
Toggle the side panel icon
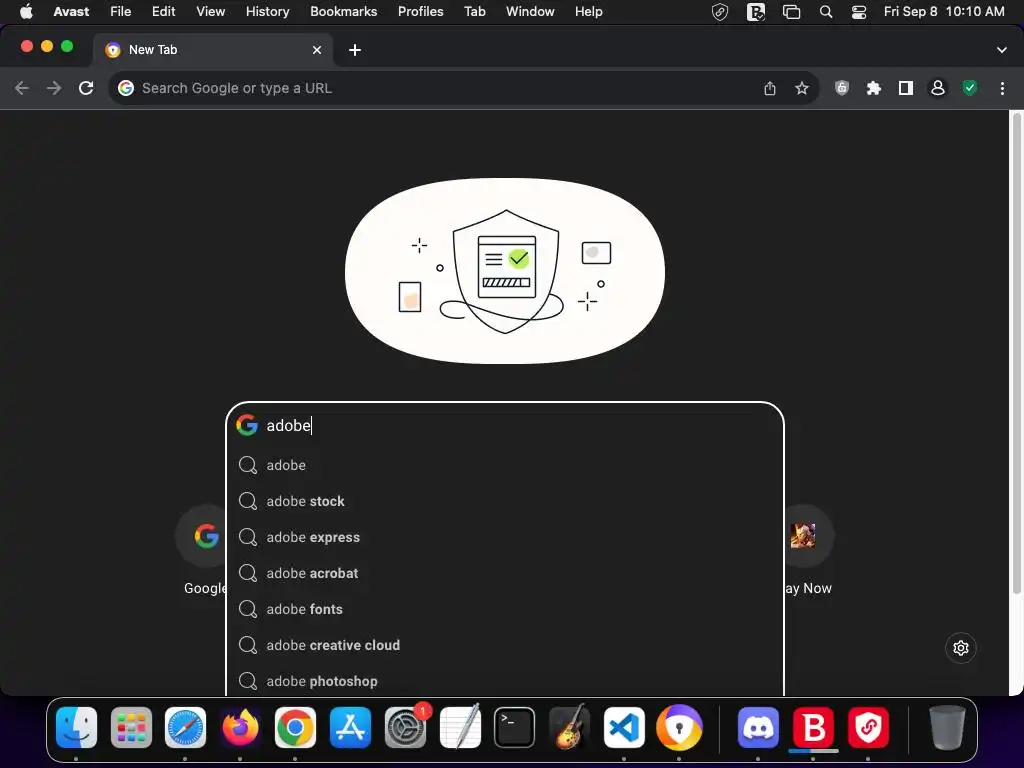tap(906, 88)
